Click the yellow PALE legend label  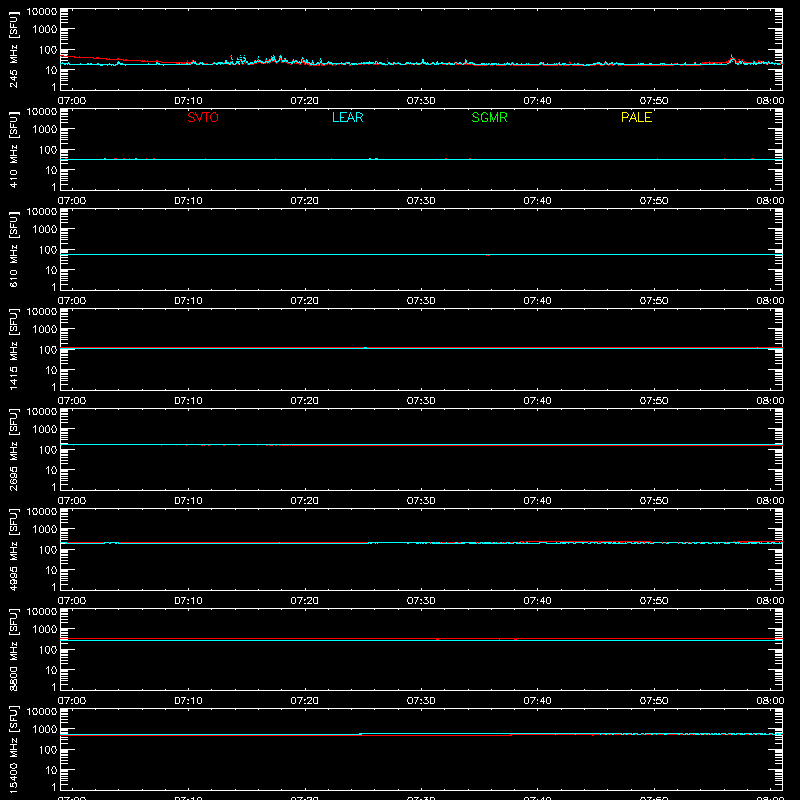point(636,117)
